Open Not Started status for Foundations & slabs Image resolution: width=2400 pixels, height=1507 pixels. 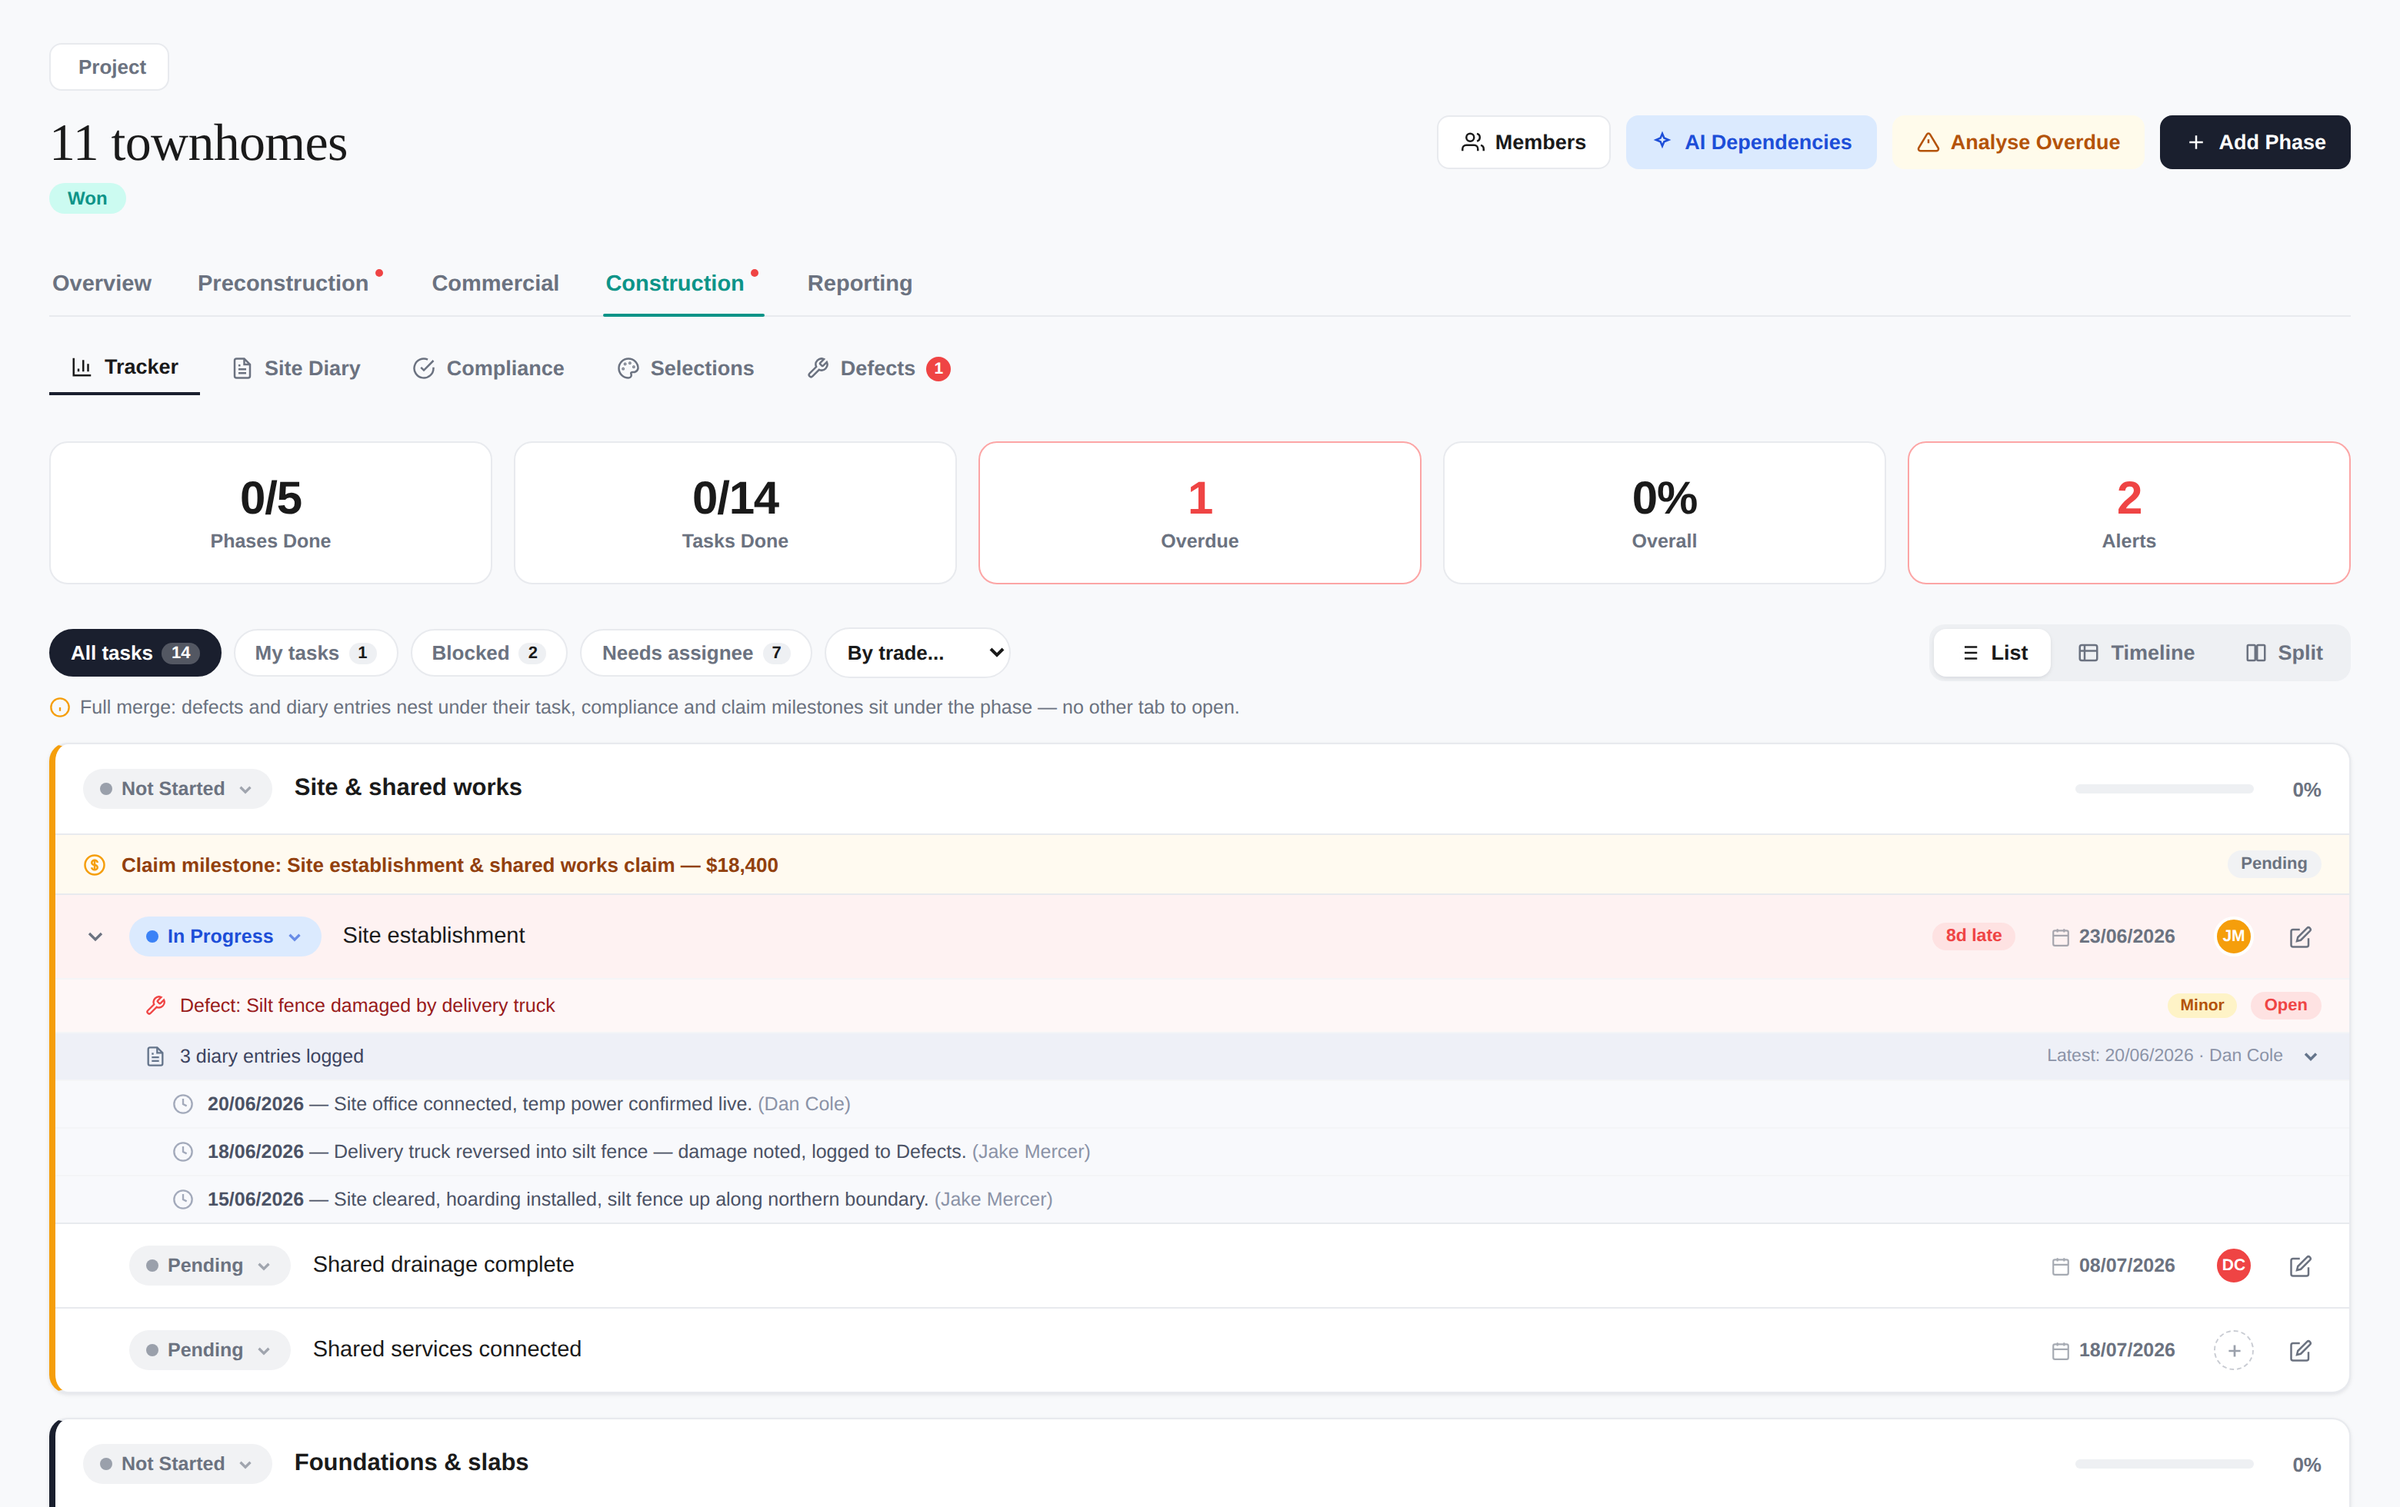[177, 1464]
